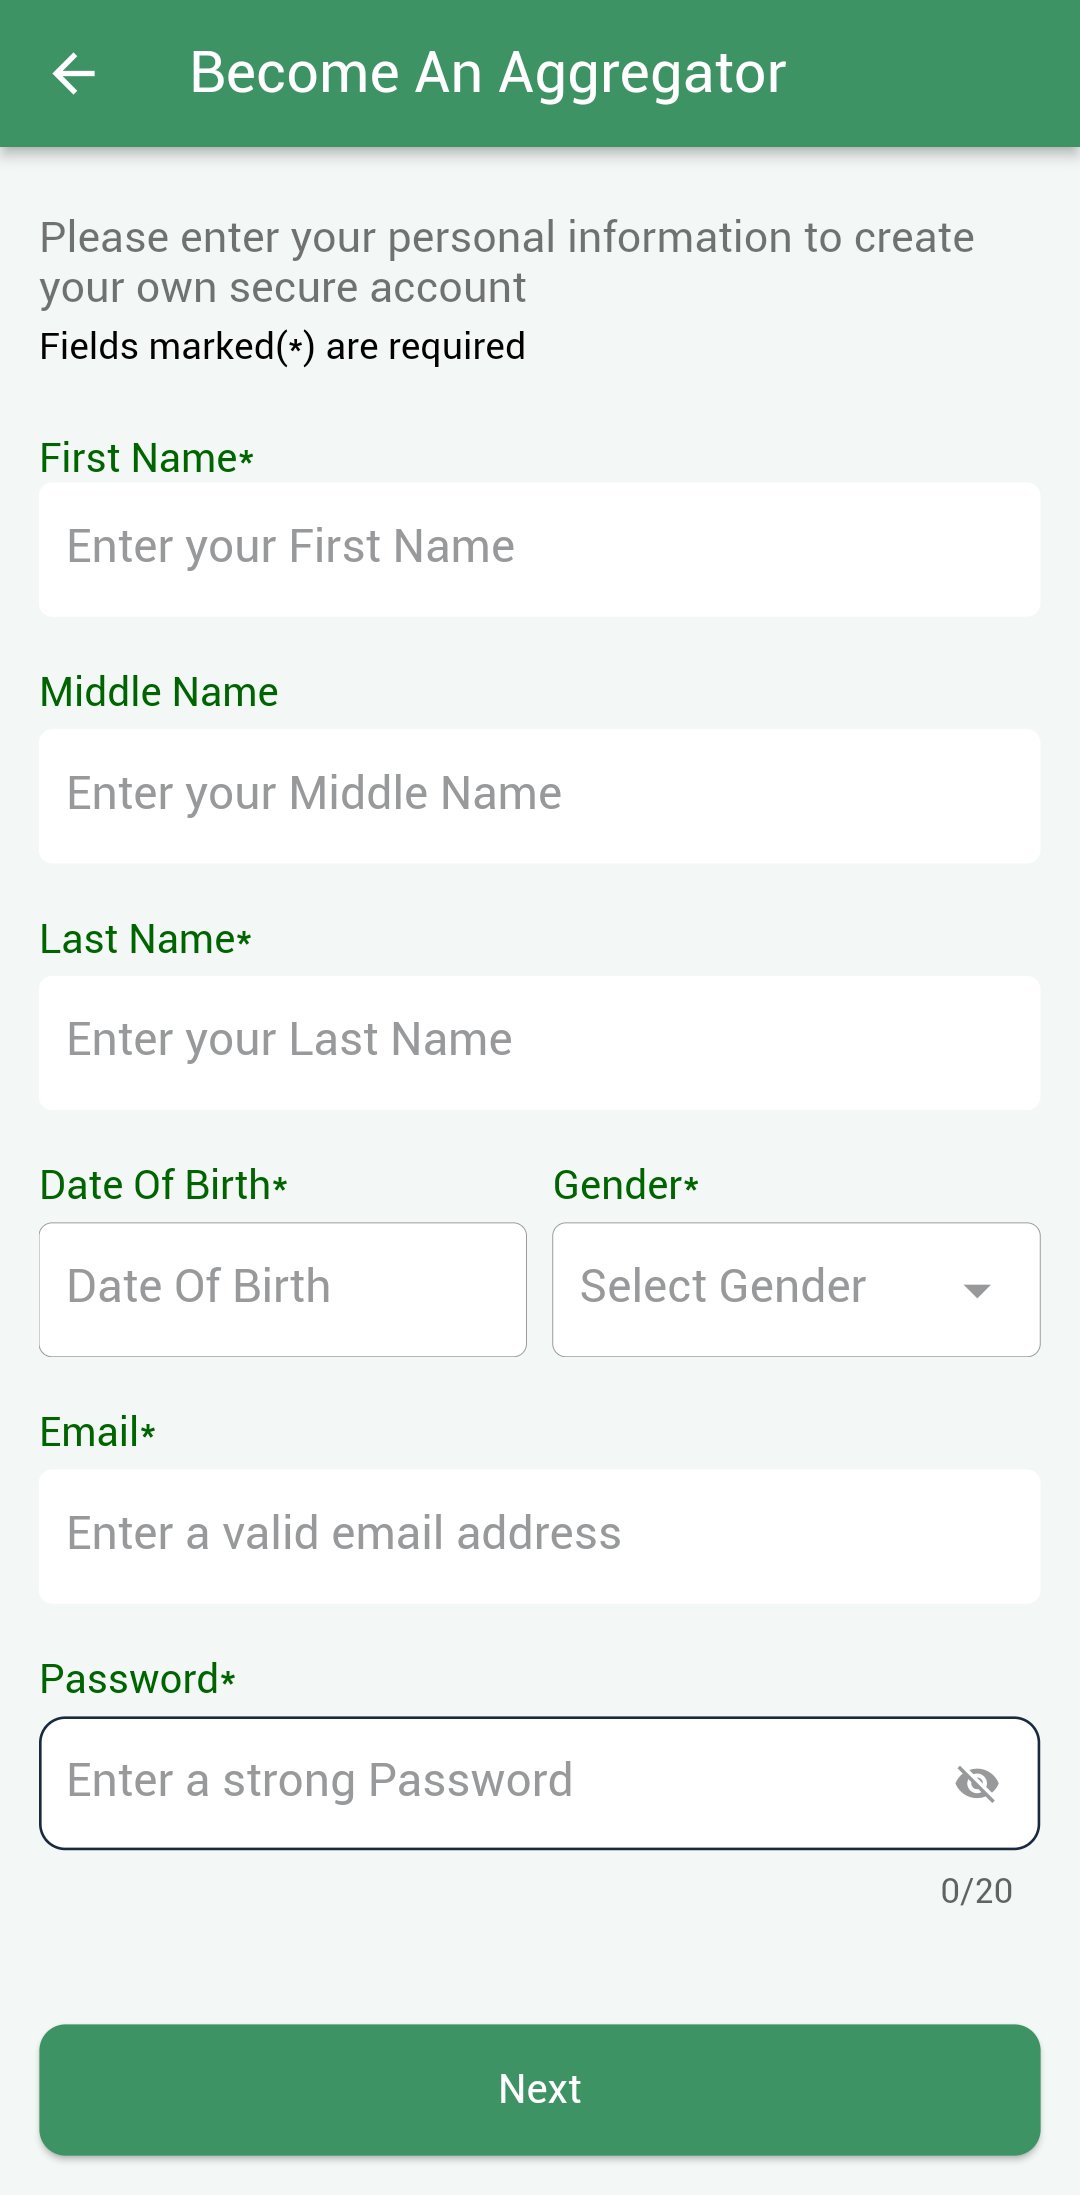Click the 0/20 password character counter

point(976,1891)
